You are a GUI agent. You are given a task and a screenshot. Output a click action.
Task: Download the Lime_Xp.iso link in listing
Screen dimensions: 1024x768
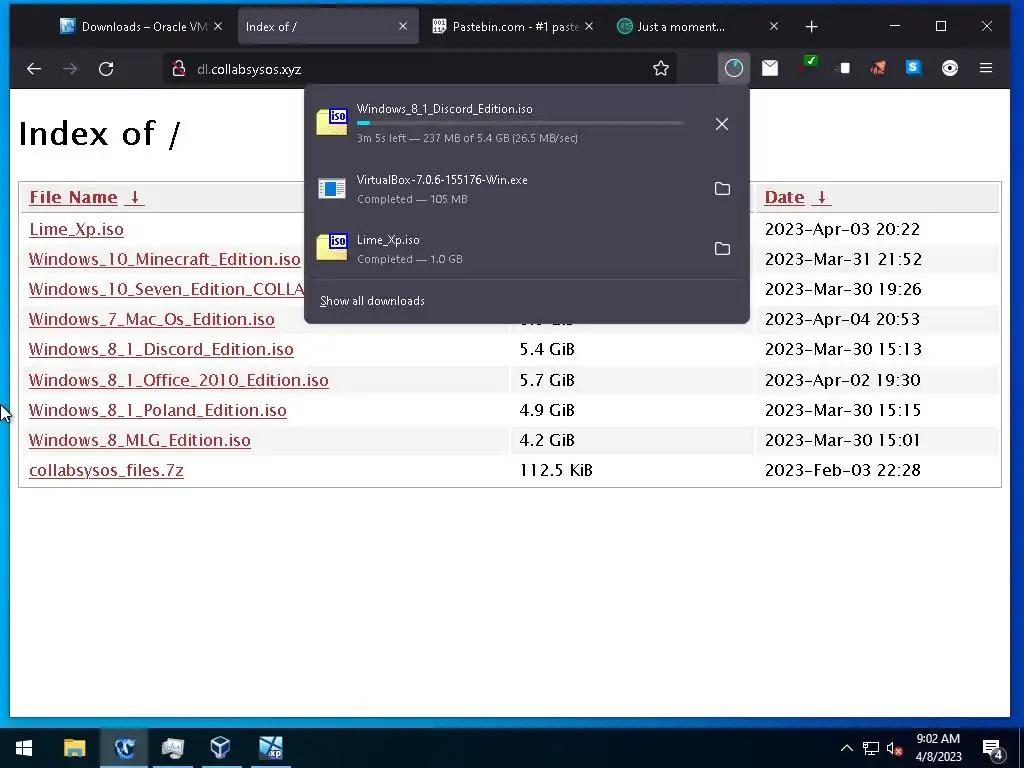(x=76, y=229)
